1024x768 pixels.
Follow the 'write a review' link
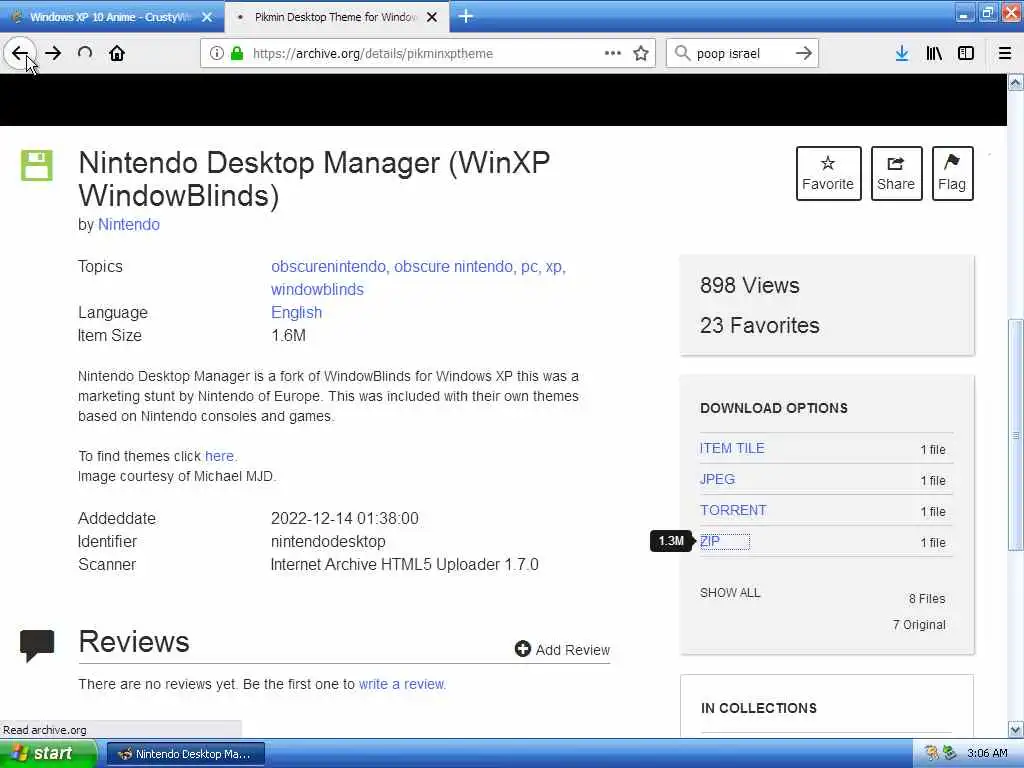coord(402,684)
